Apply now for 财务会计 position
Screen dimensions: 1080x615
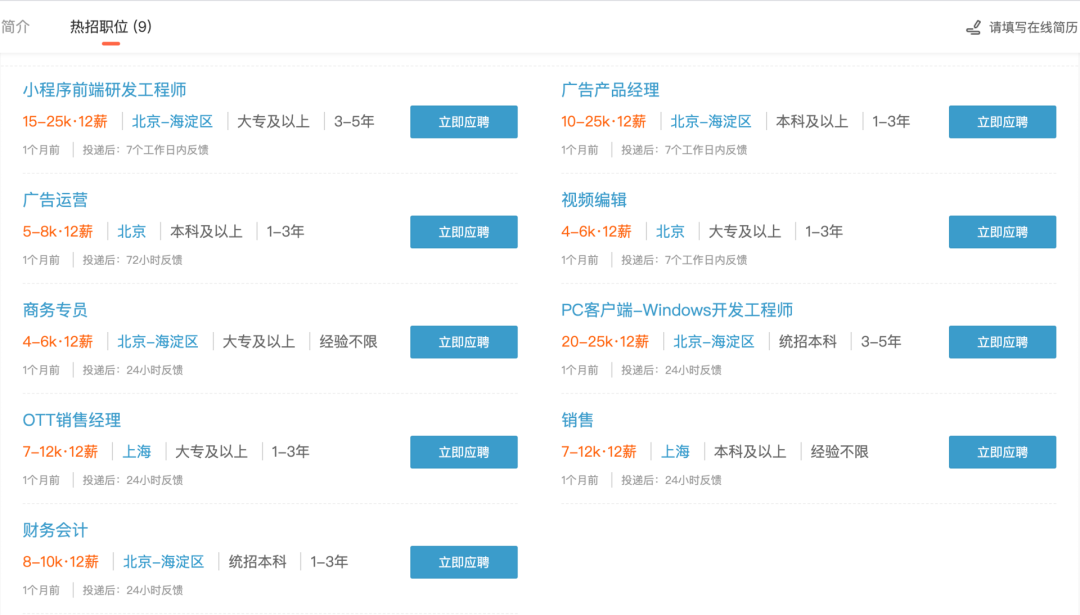(x=463, y=562)
